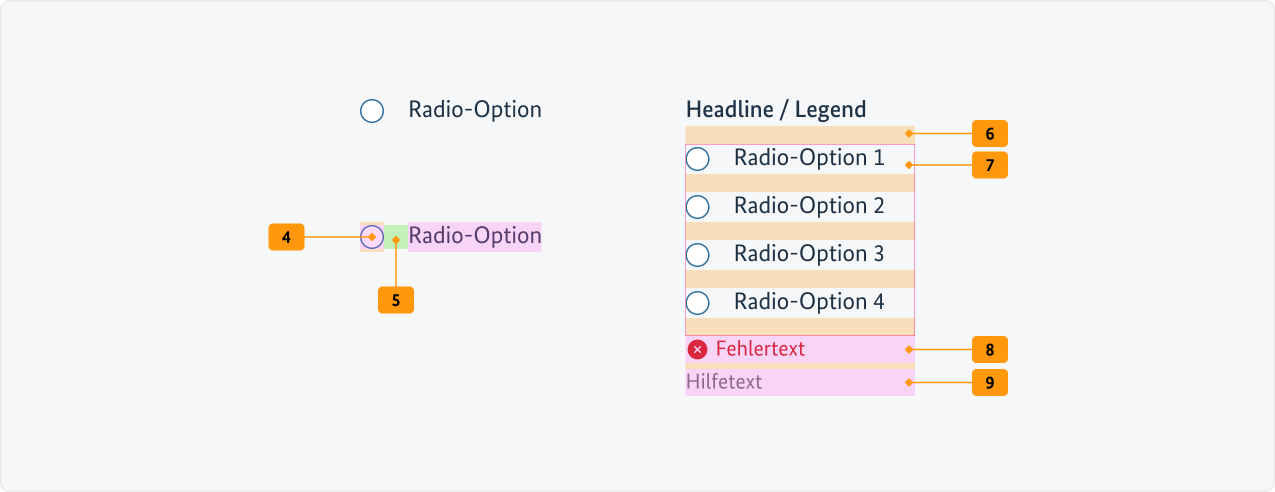The height and width of the screenshot is (492, 1275).
Task: Click the Hilfetext helper text
Action: click(x=724, y=382)
